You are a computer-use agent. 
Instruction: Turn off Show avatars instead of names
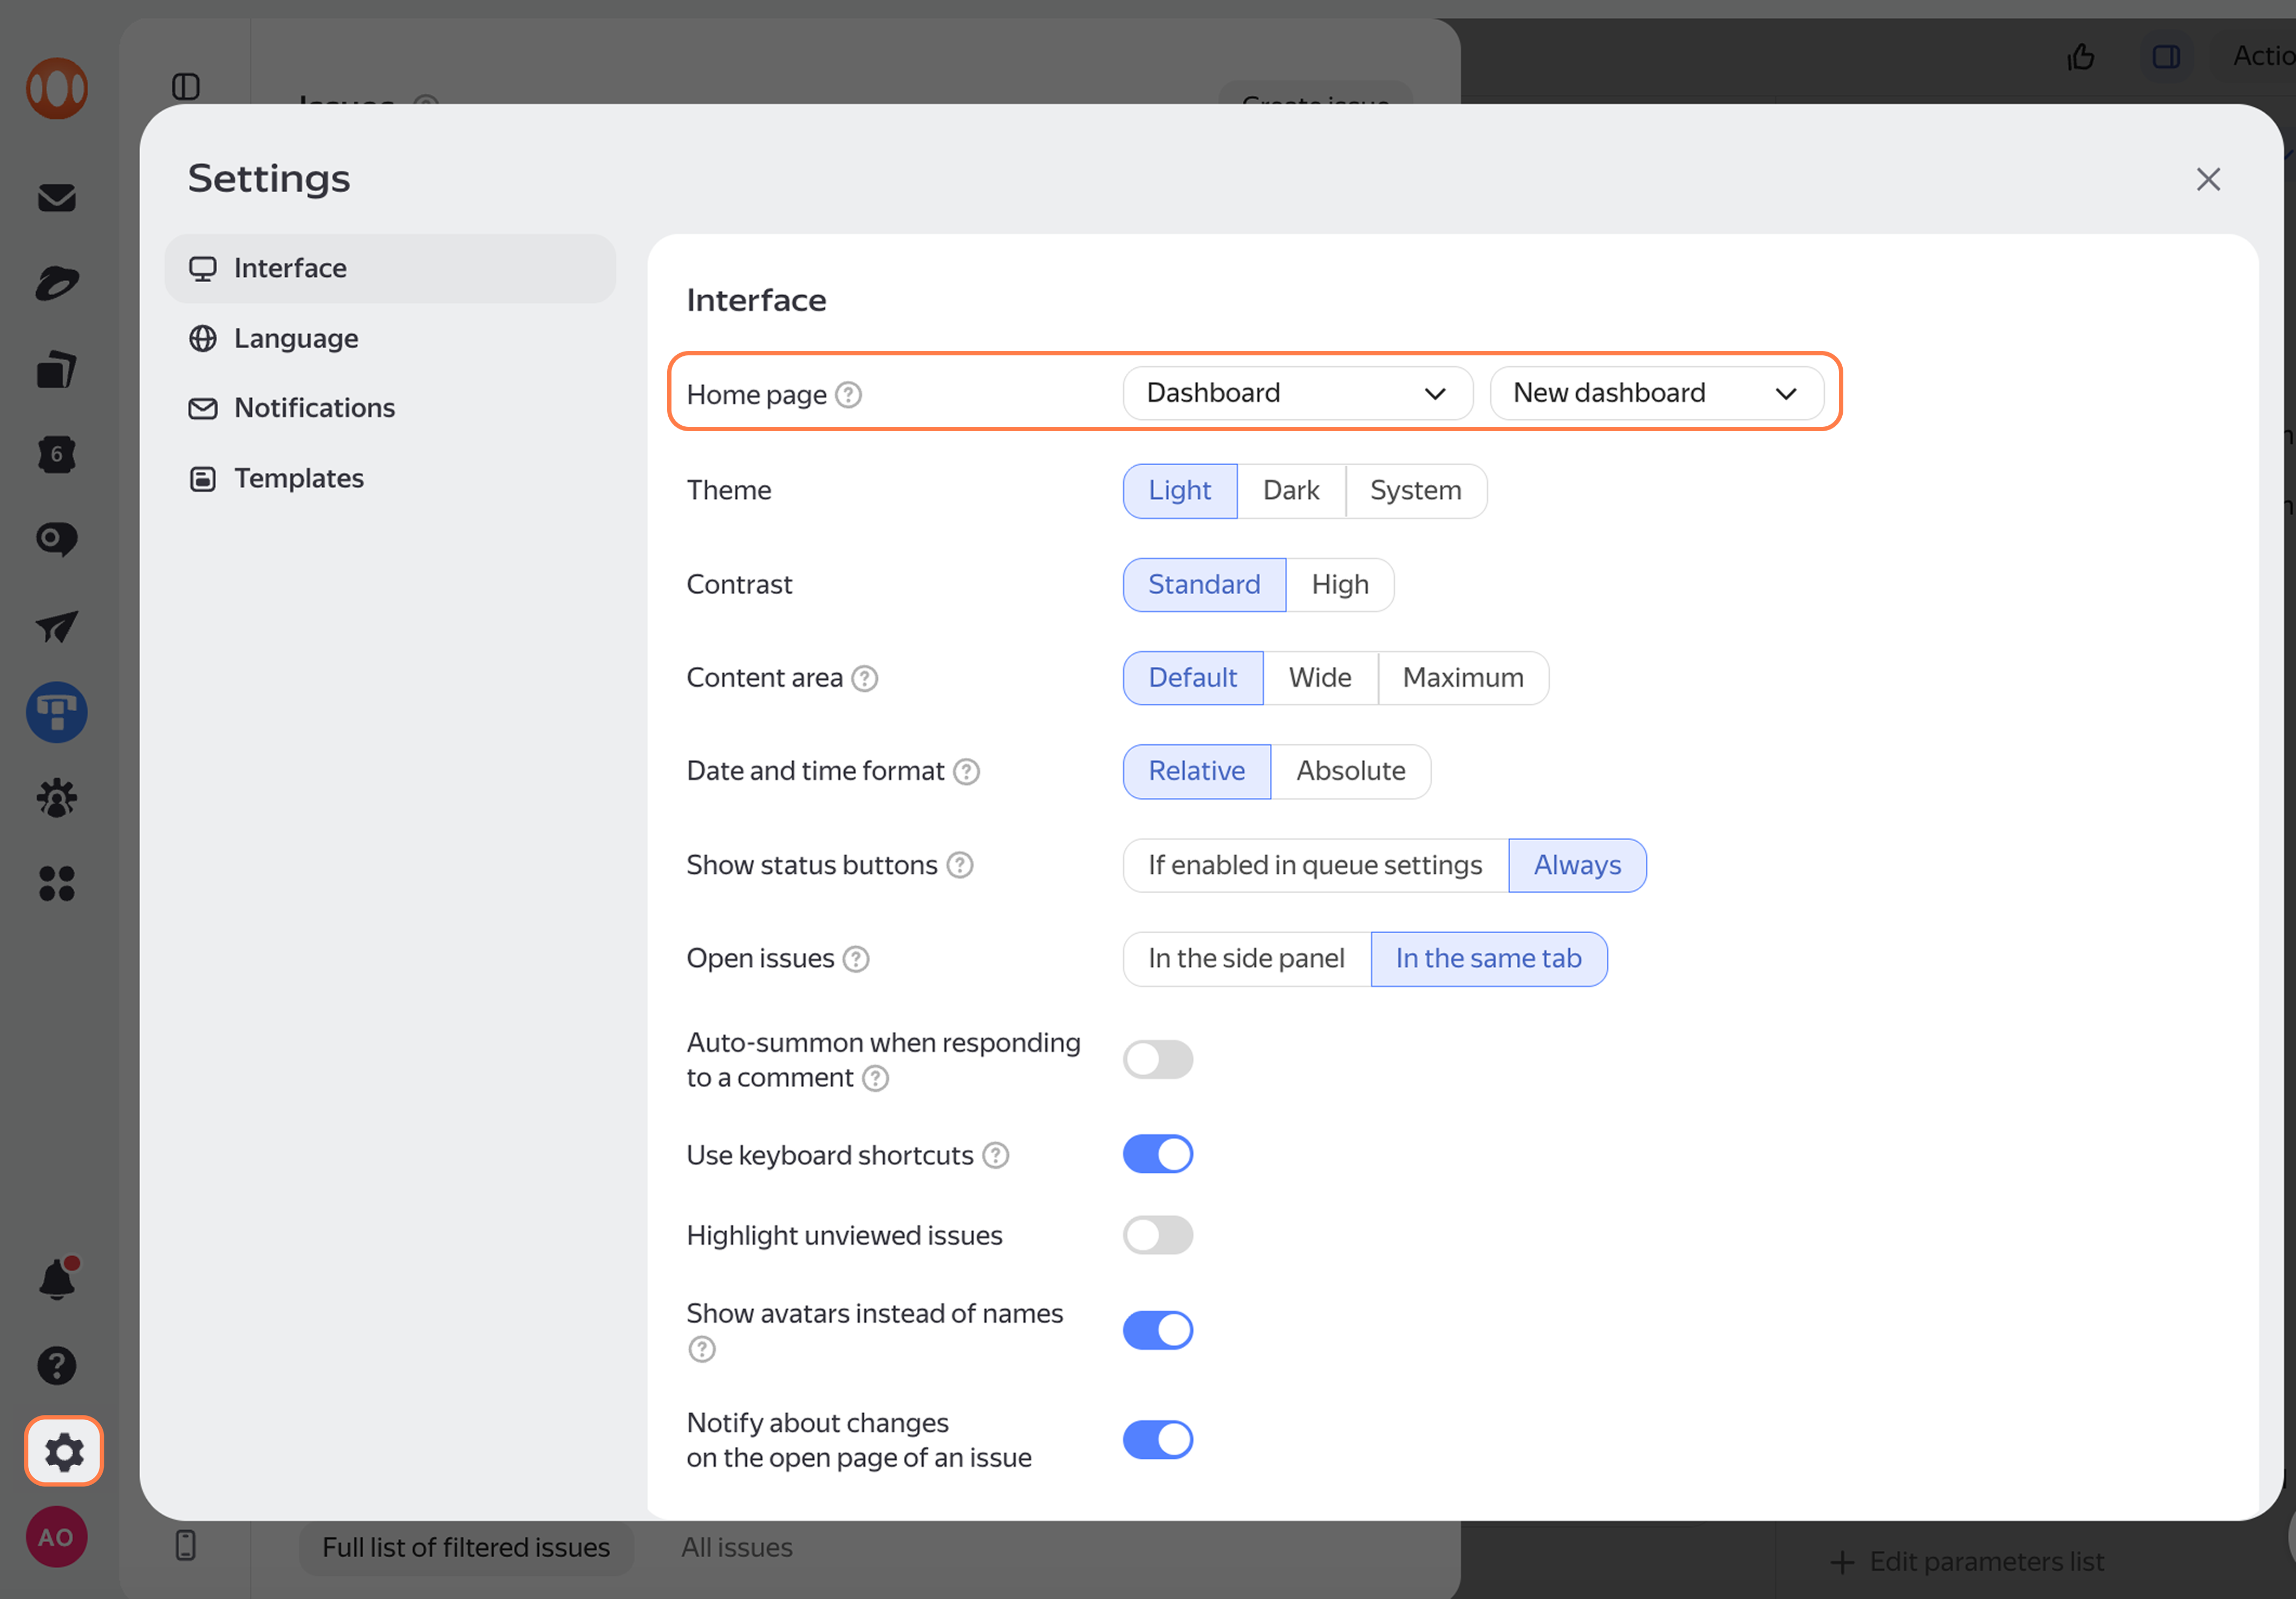[x=1158, y=1331]
